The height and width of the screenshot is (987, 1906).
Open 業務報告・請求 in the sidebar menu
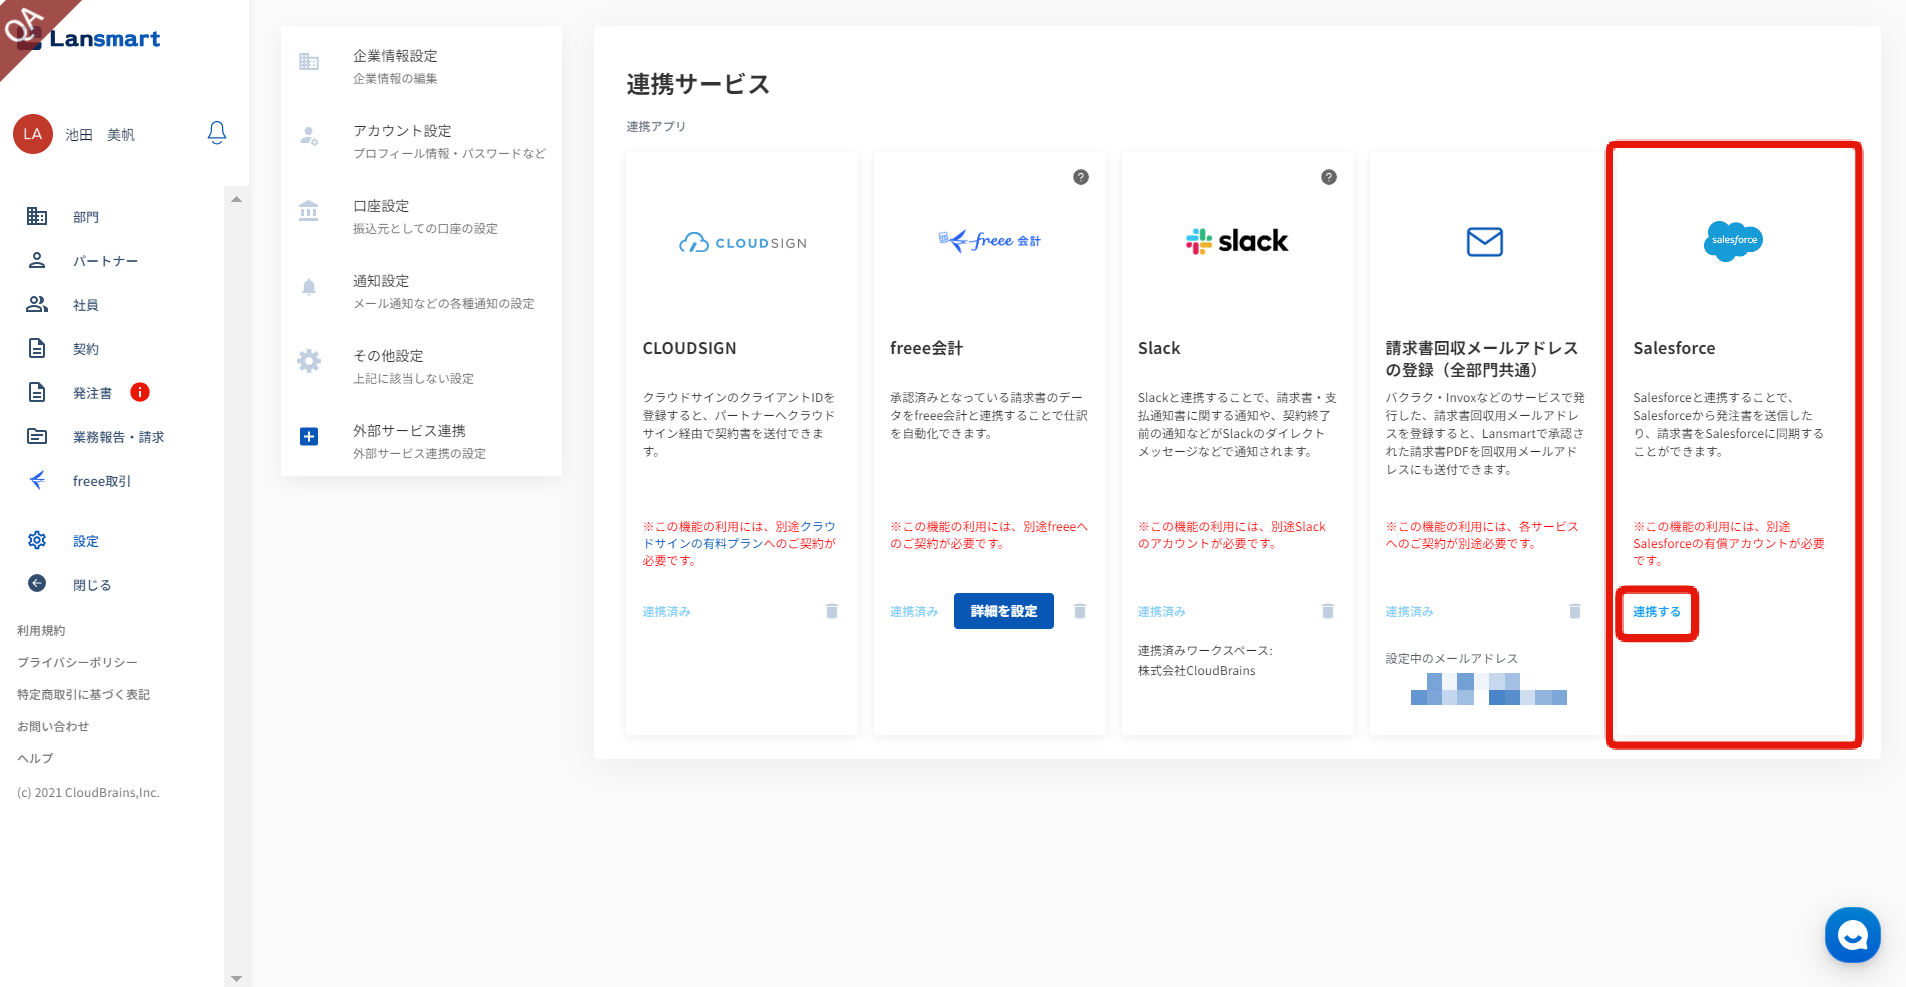click(x=119, y=437)
